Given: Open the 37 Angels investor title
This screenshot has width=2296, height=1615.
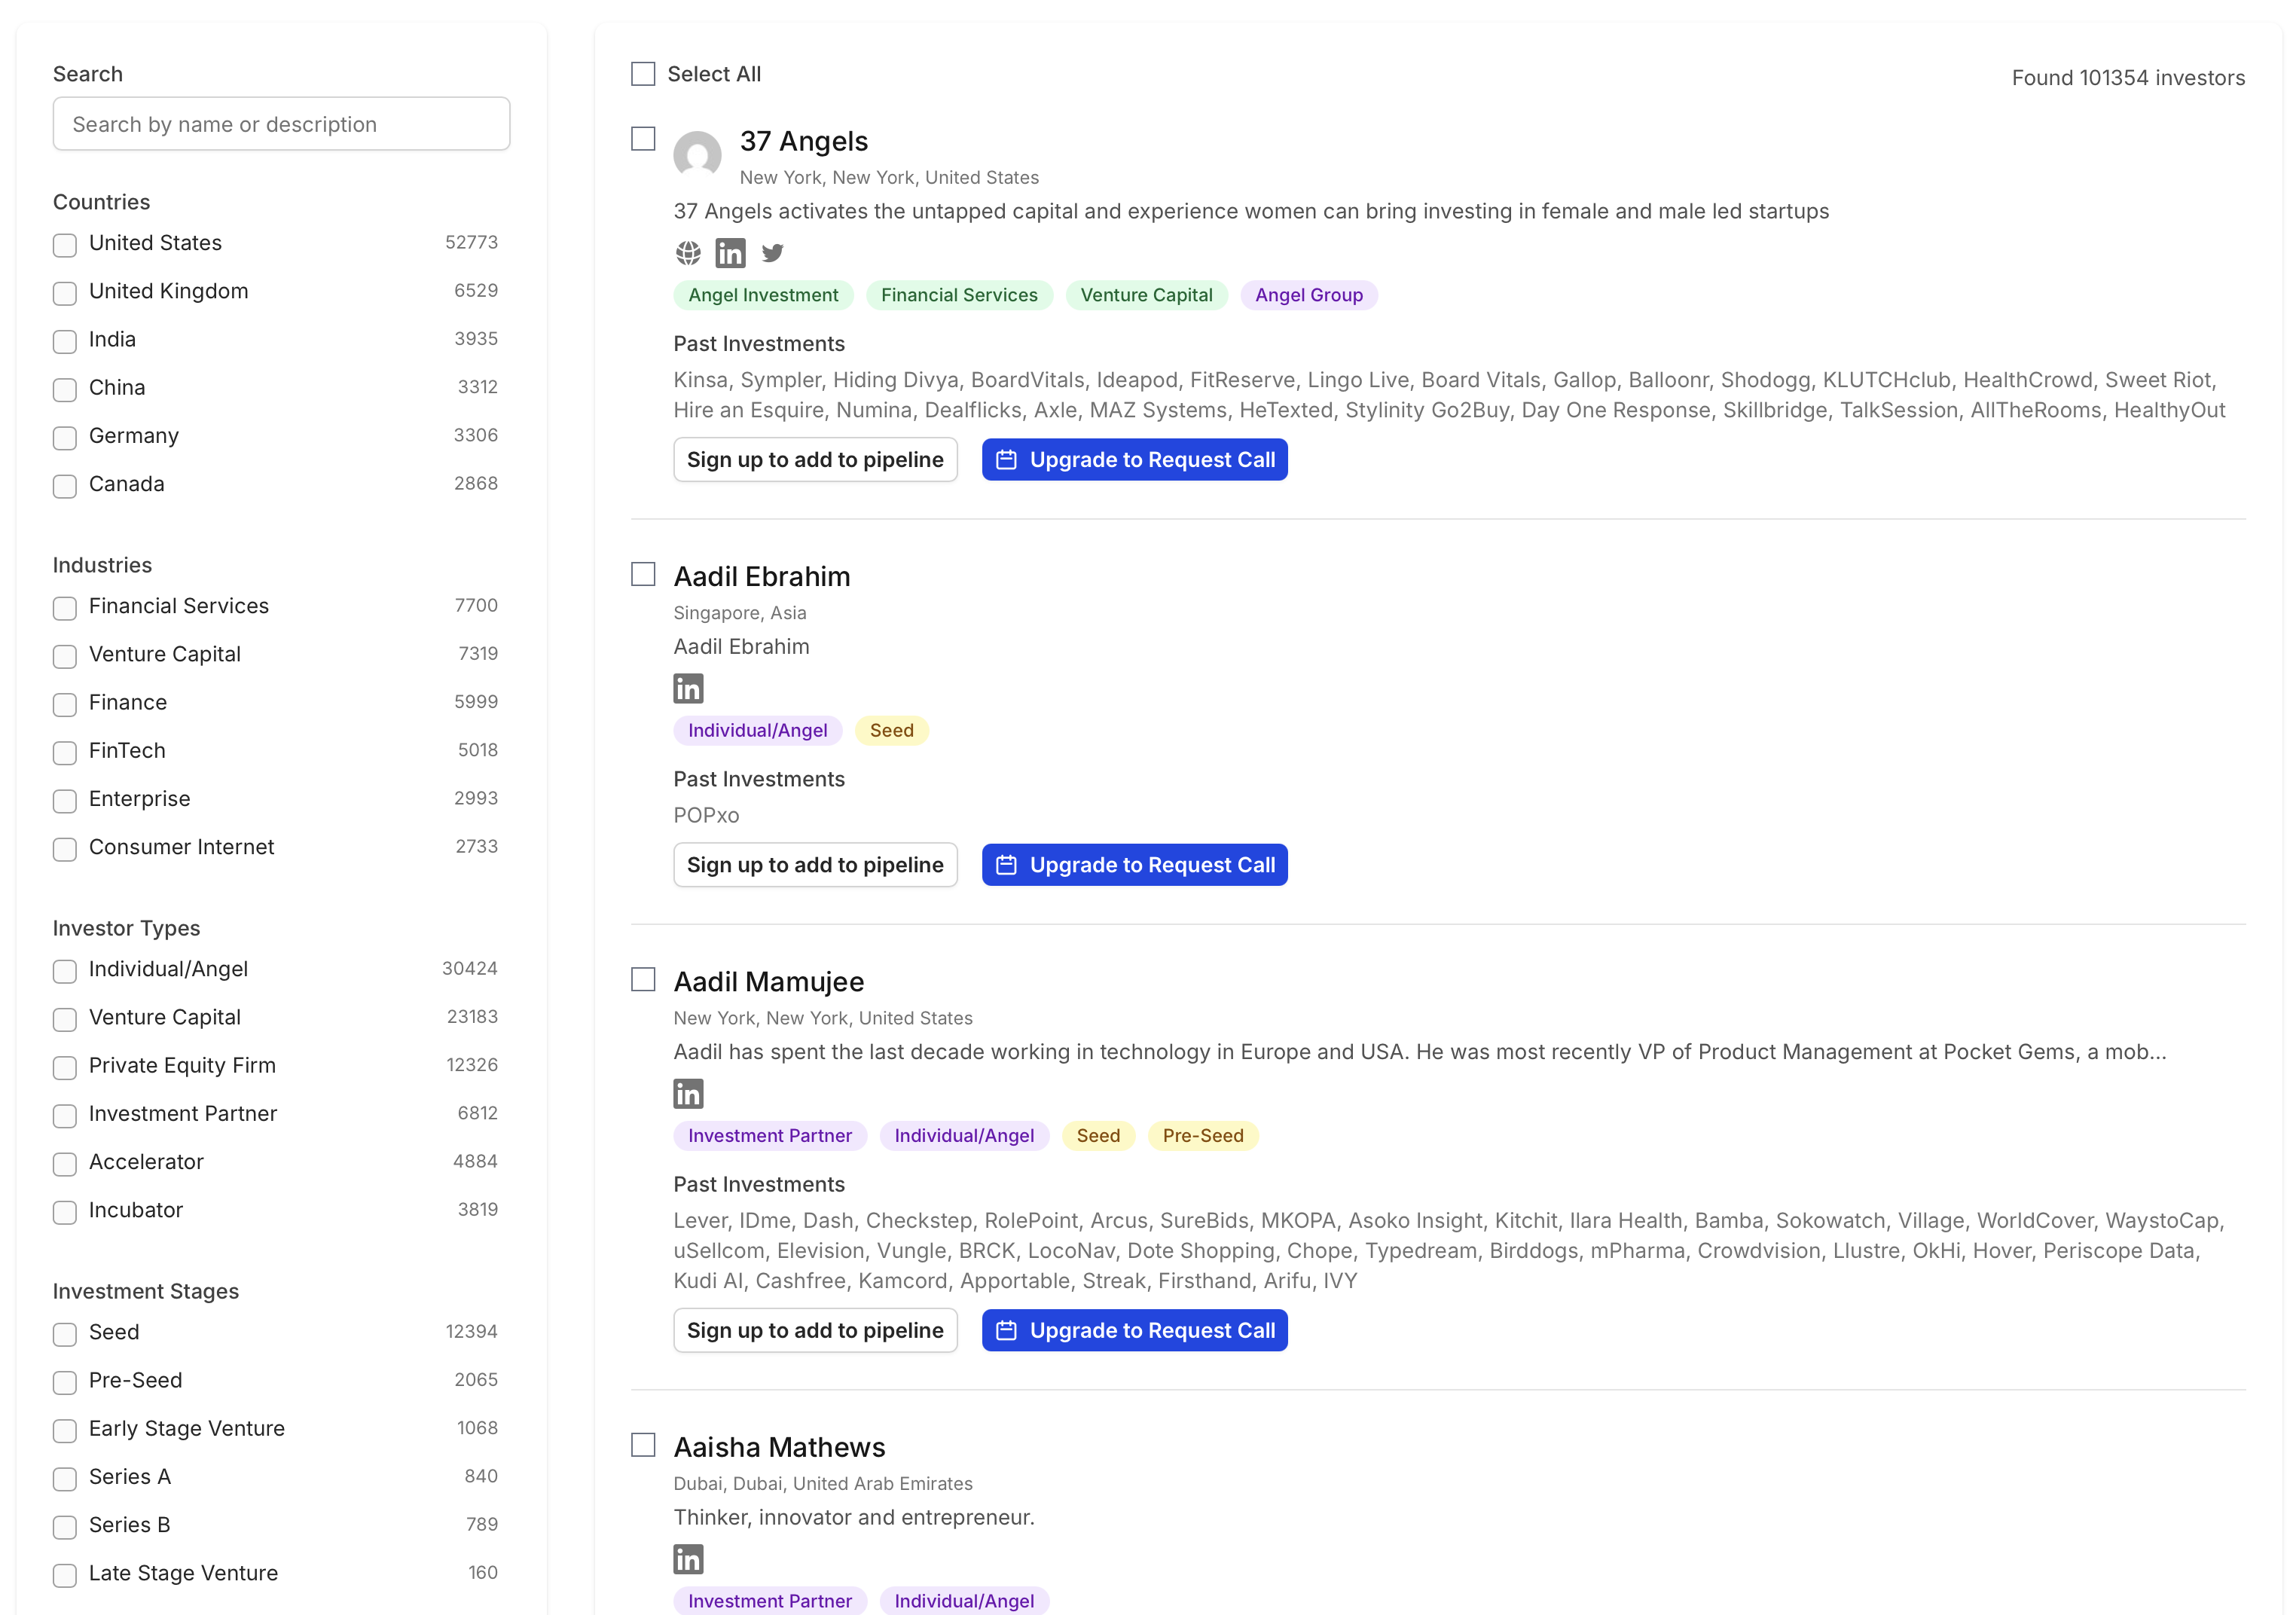Looking at the screenshot, I should pyautogui.click(x=803, y=141).
